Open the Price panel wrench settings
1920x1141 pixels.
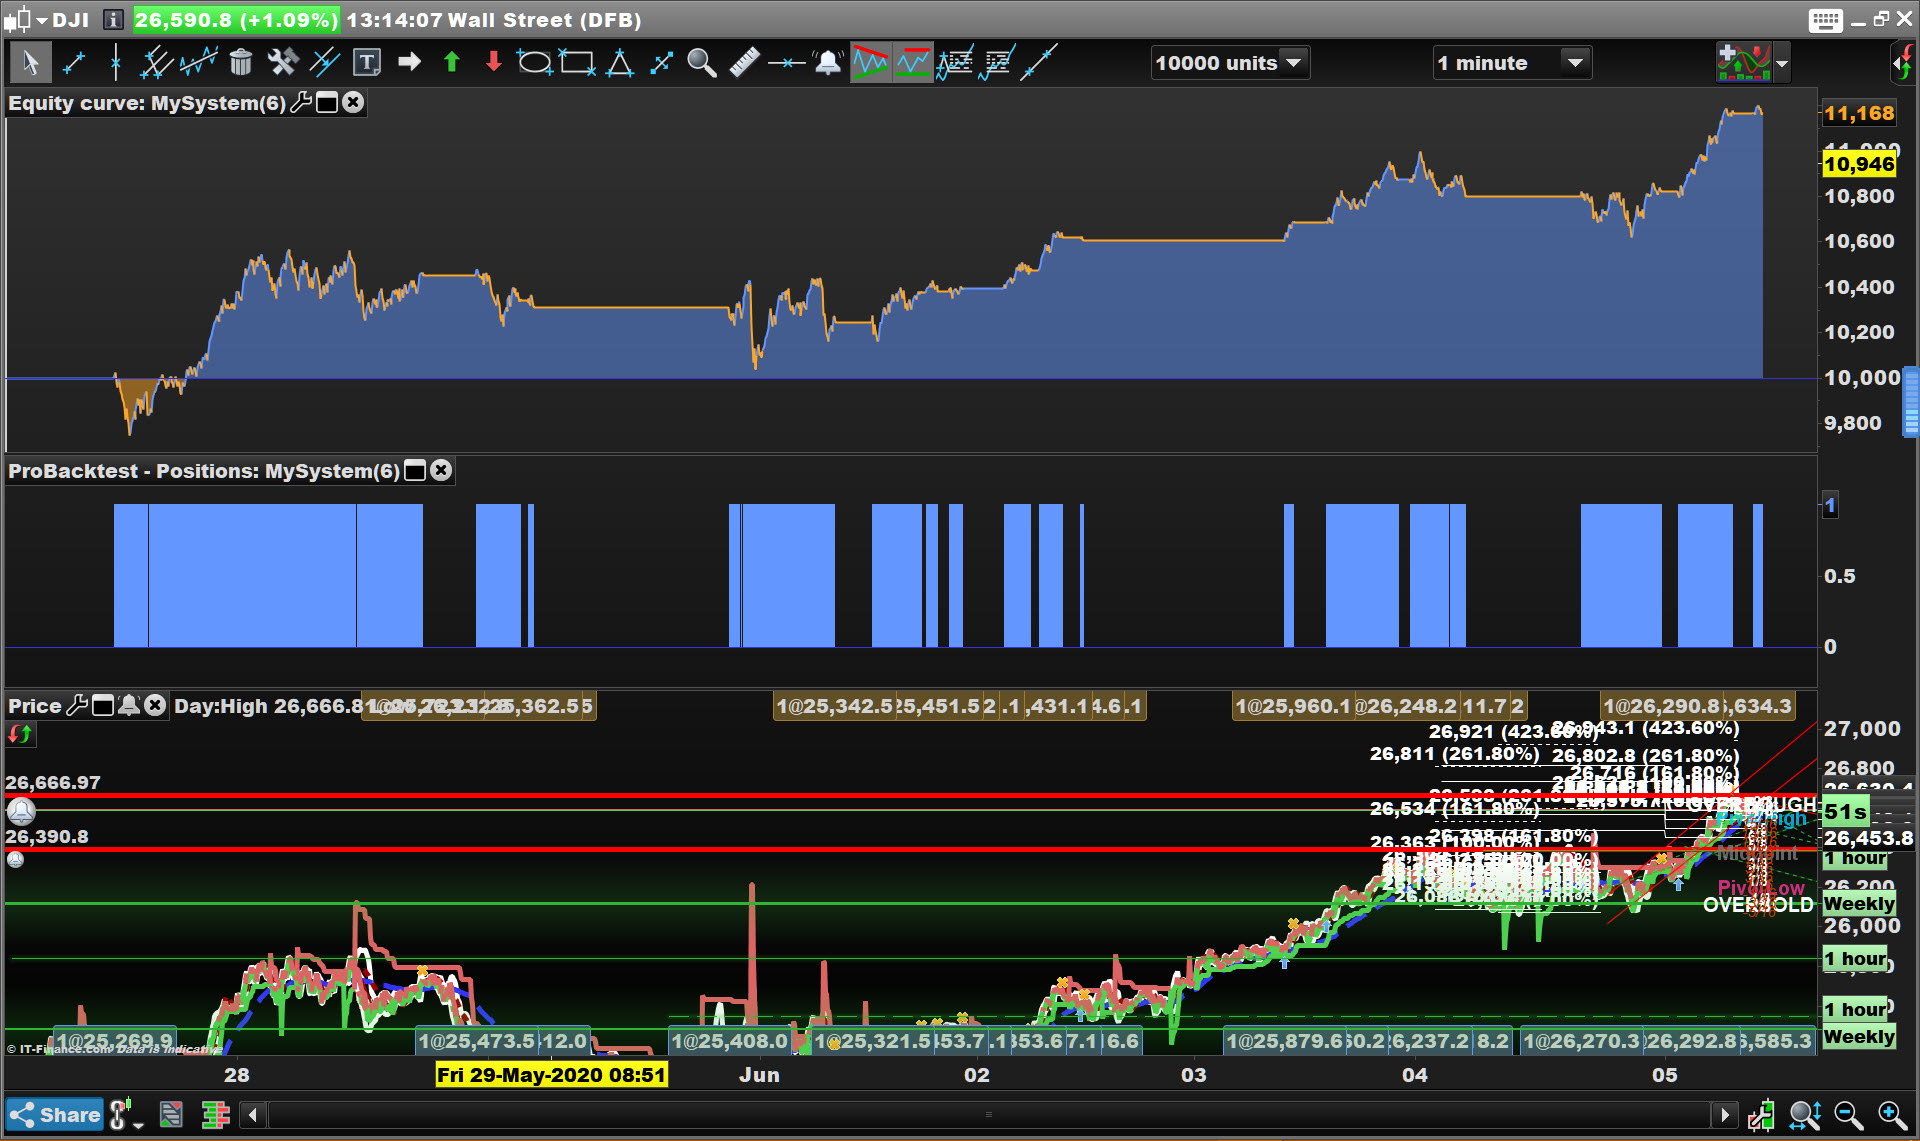point(77,706)
